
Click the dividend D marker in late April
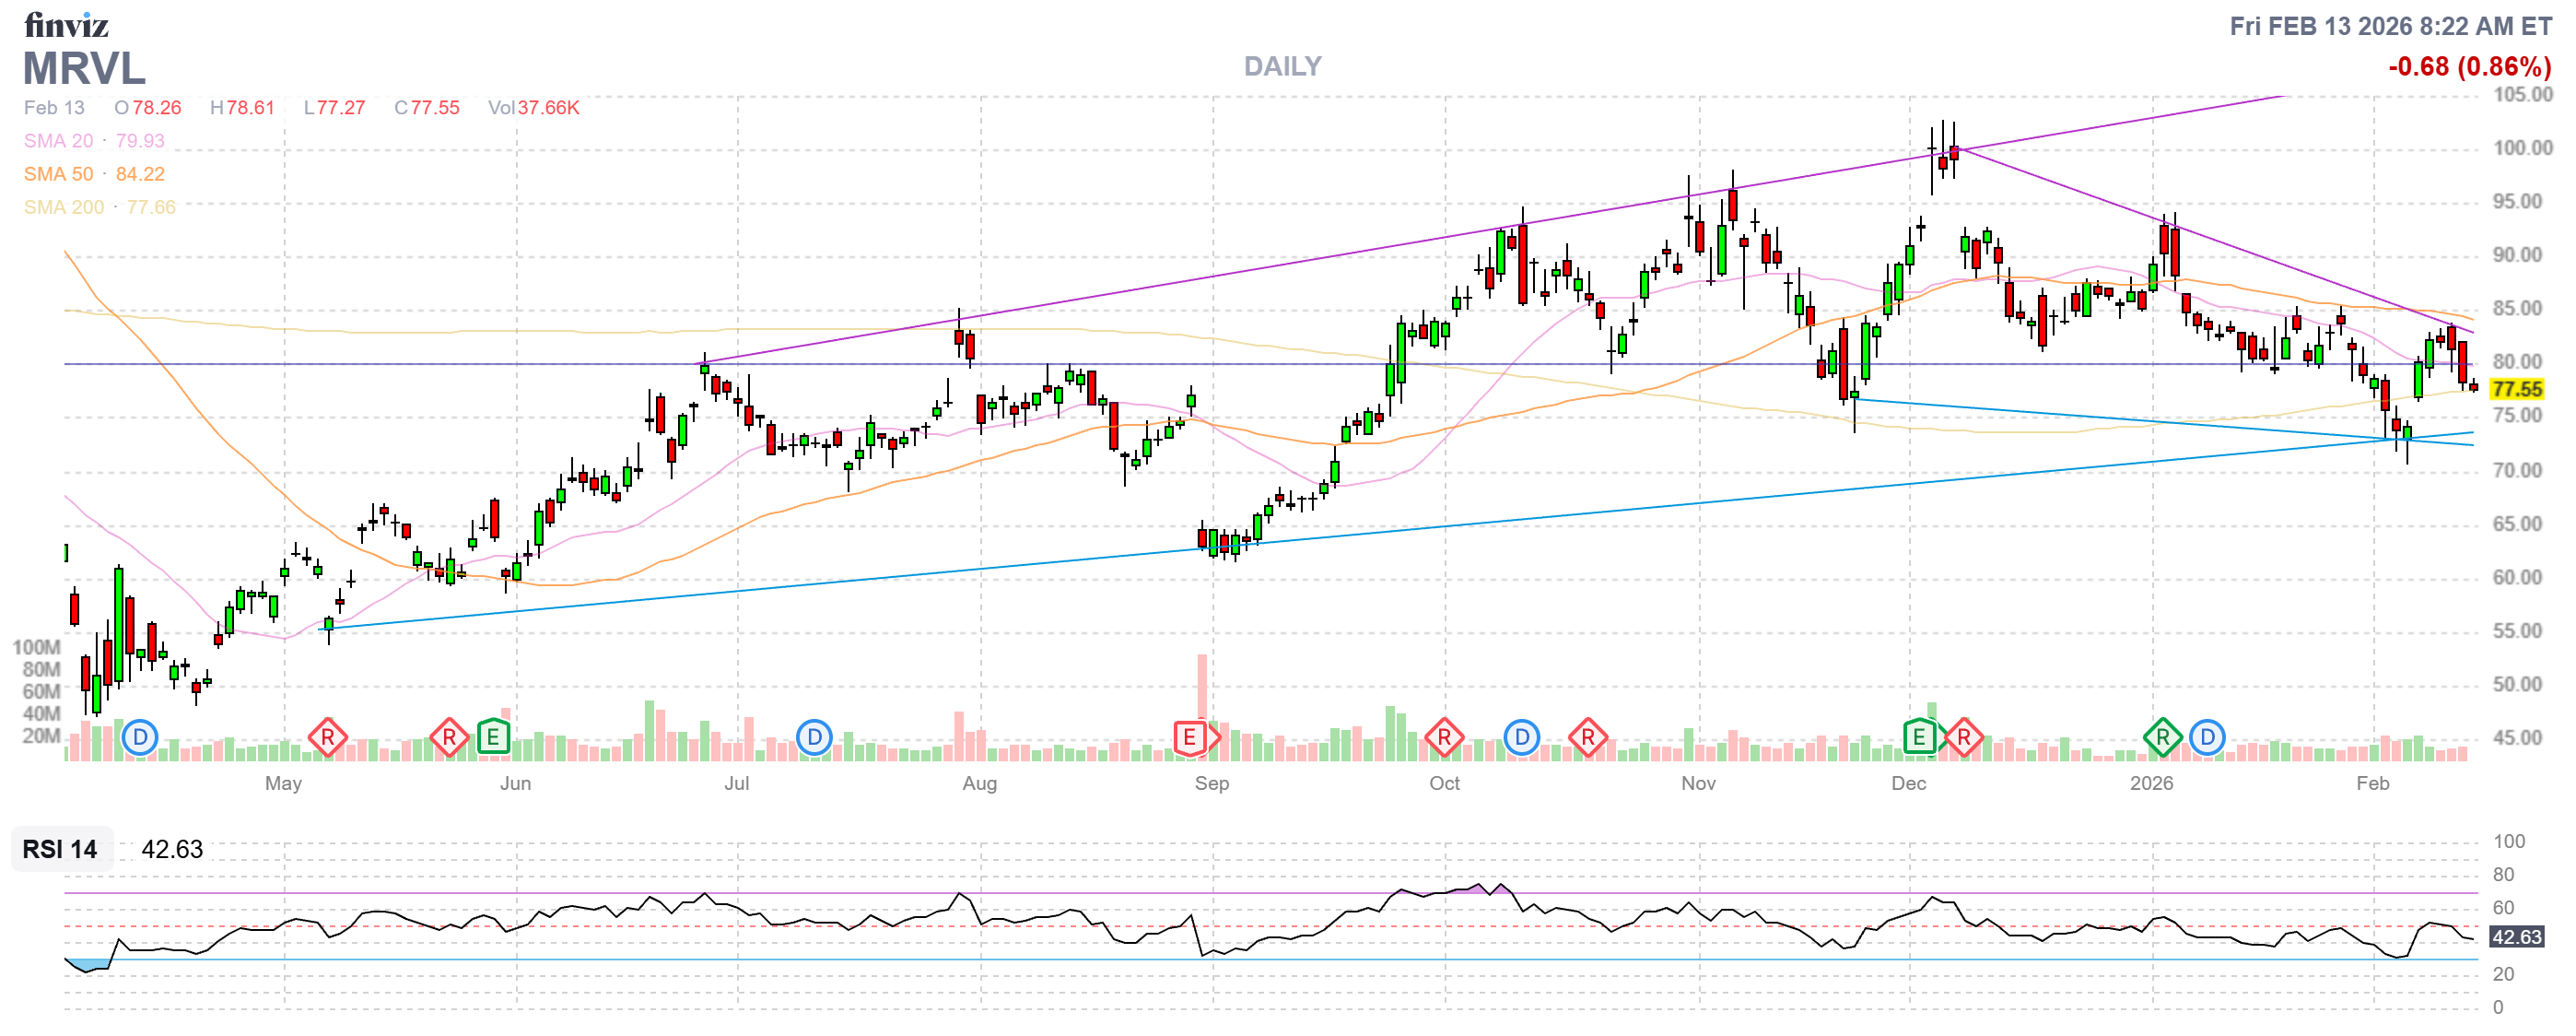tap(140, 738)
